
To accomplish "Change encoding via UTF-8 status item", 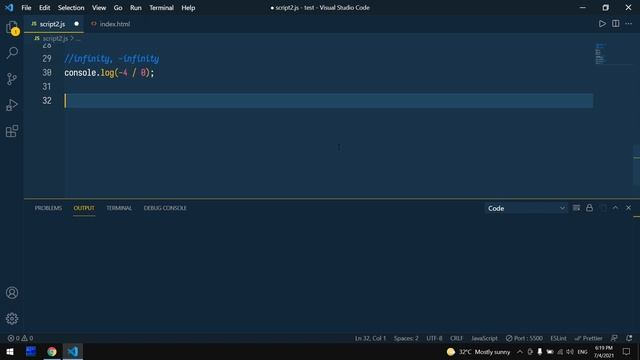I will 434,338.
